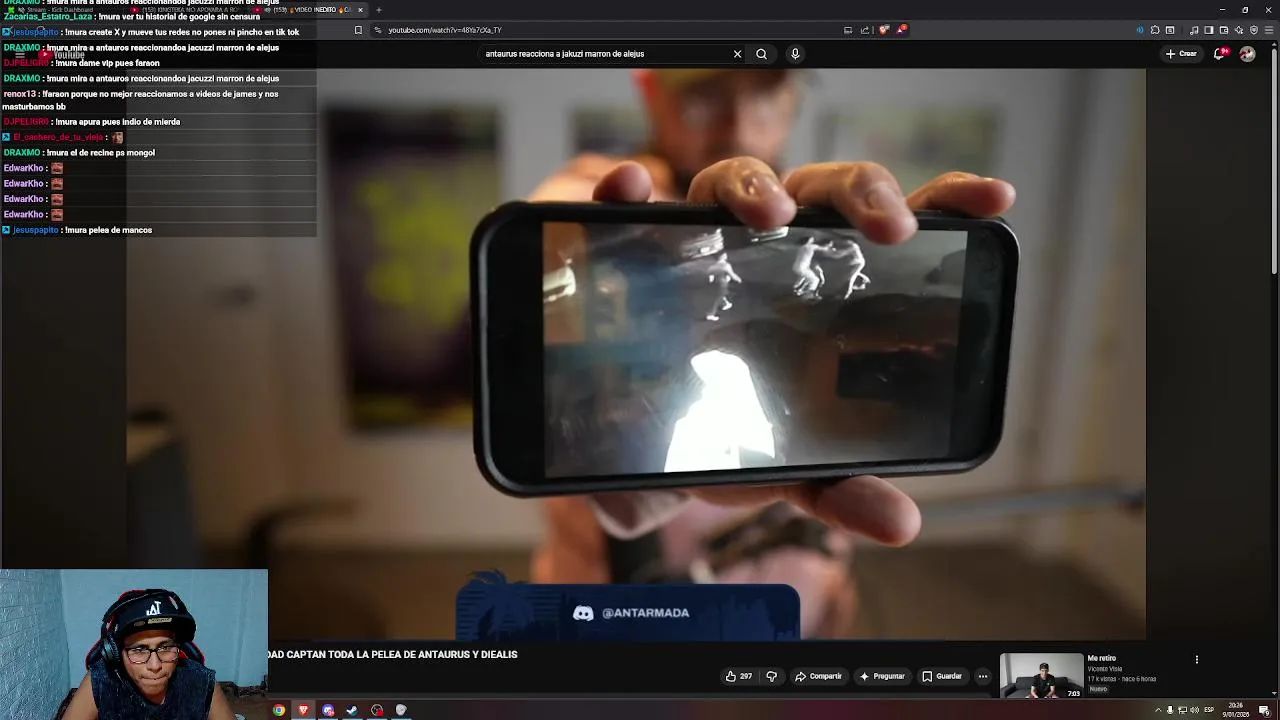Open the Me retiro video thumbnail
The width and height of the screenshot is (1280, 720).
tap(1041, 675)
